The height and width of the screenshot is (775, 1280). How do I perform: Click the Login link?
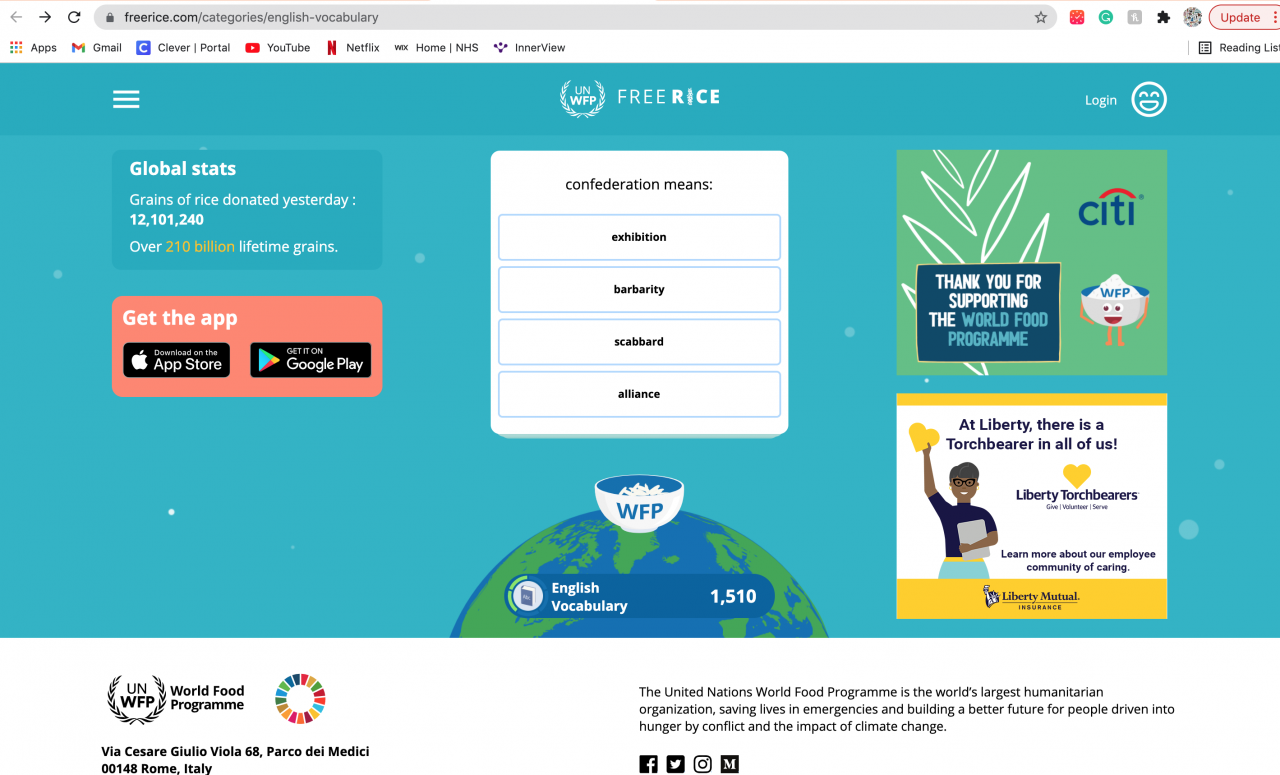point(1101,100)
